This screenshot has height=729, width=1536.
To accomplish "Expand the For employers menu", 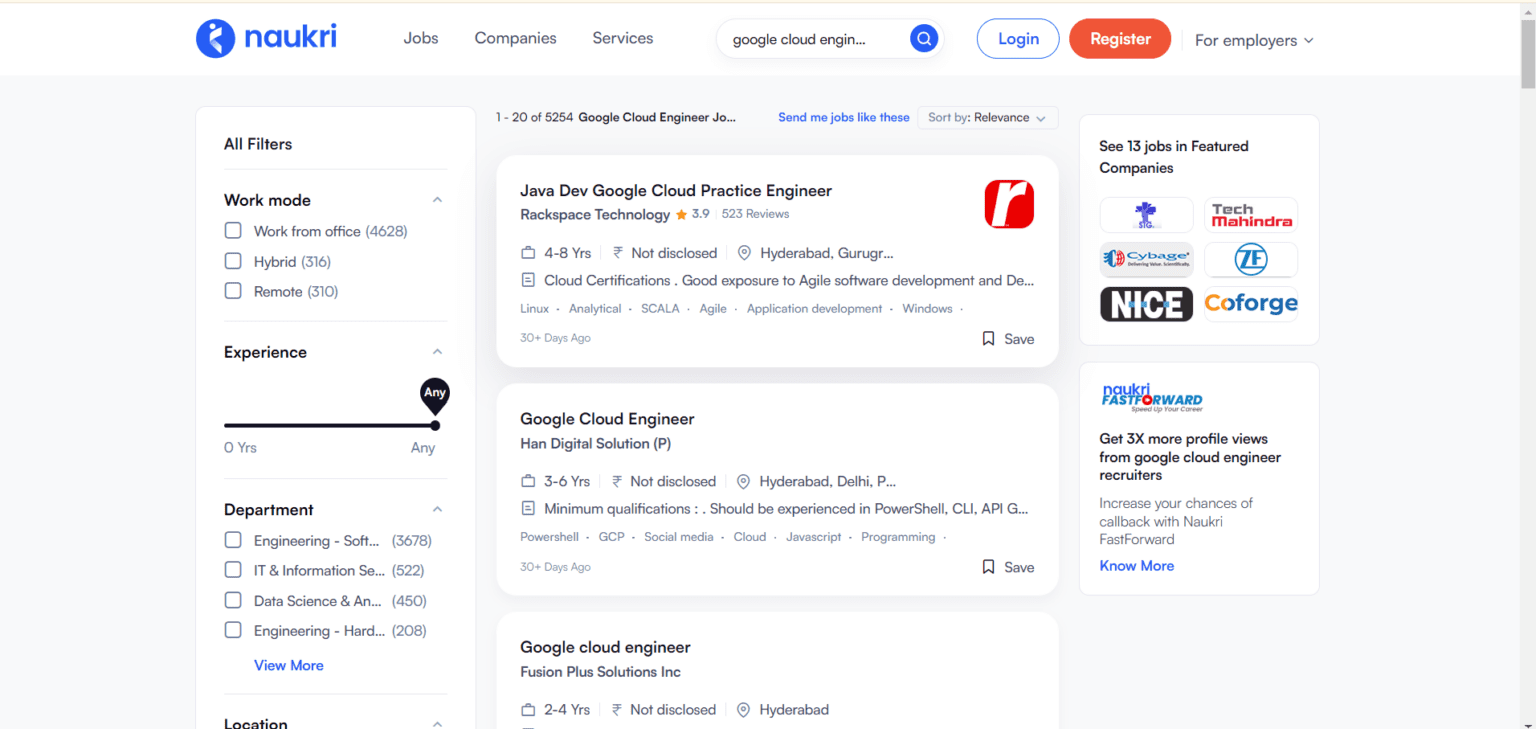I will tap(1253, 40).
